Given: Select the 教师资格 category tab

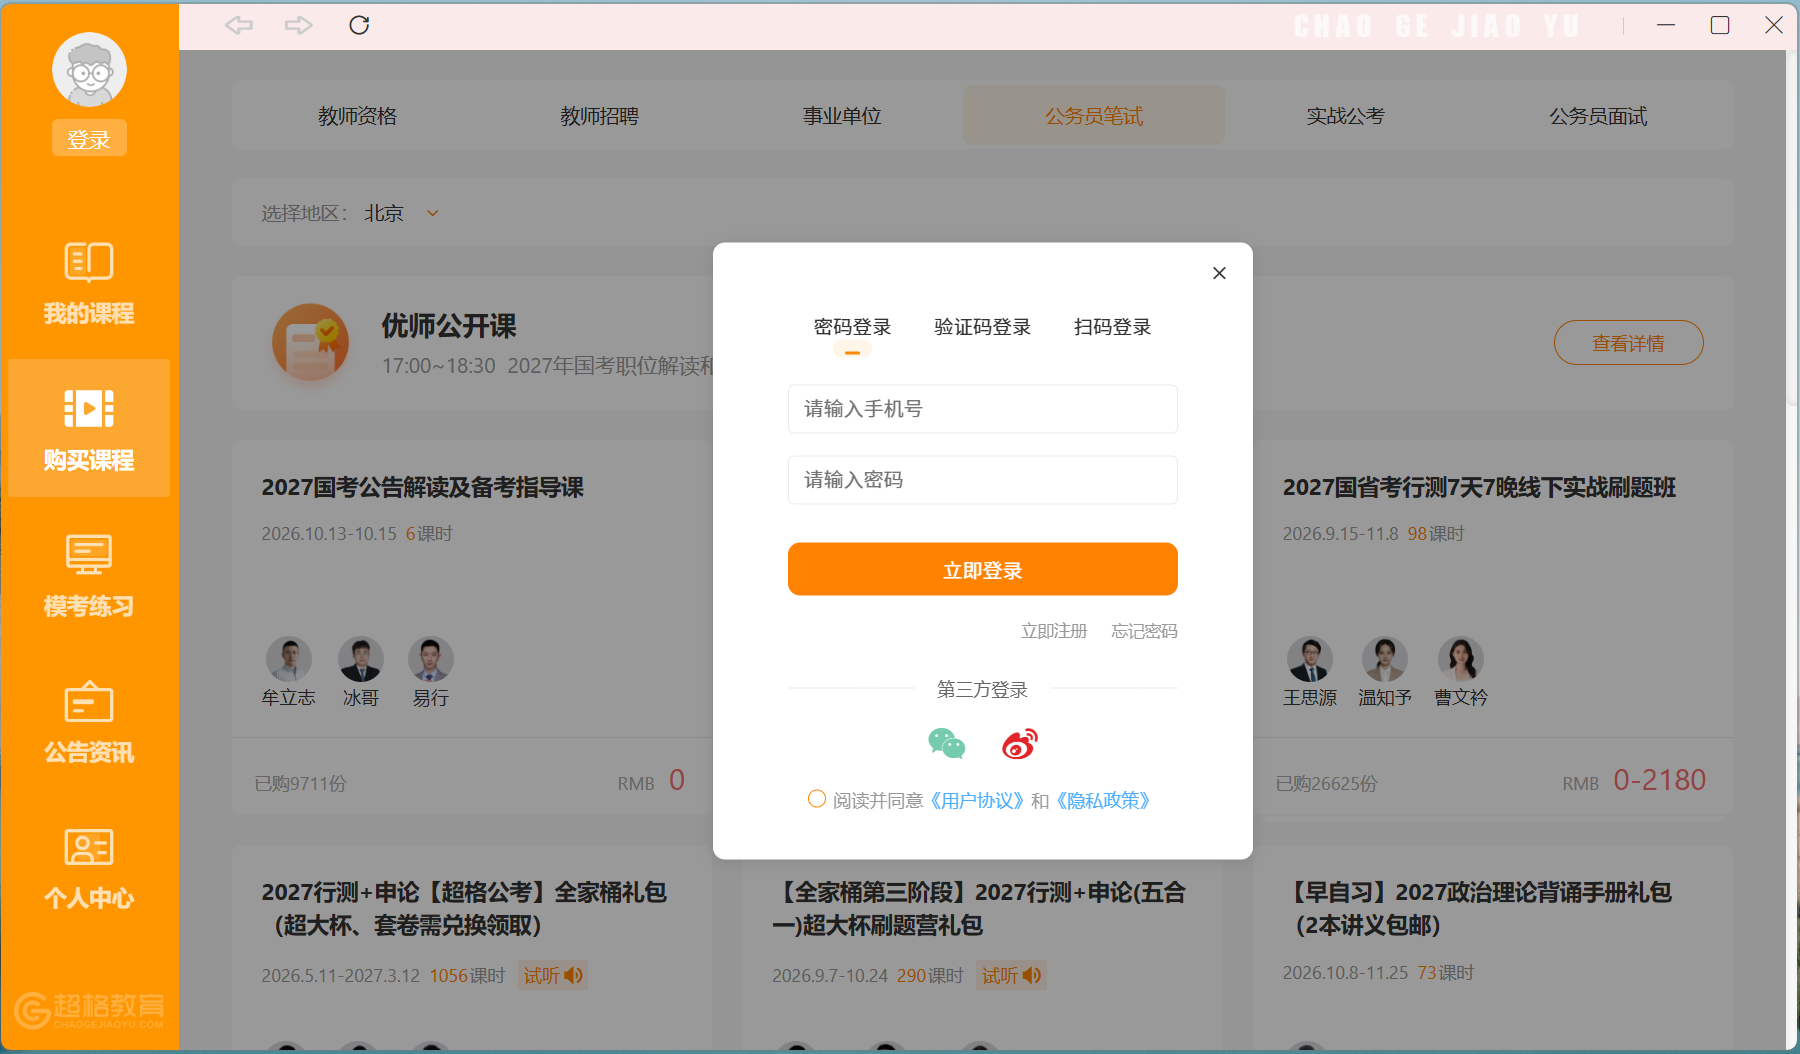Looking at the screenshot, I should point(357,116).
